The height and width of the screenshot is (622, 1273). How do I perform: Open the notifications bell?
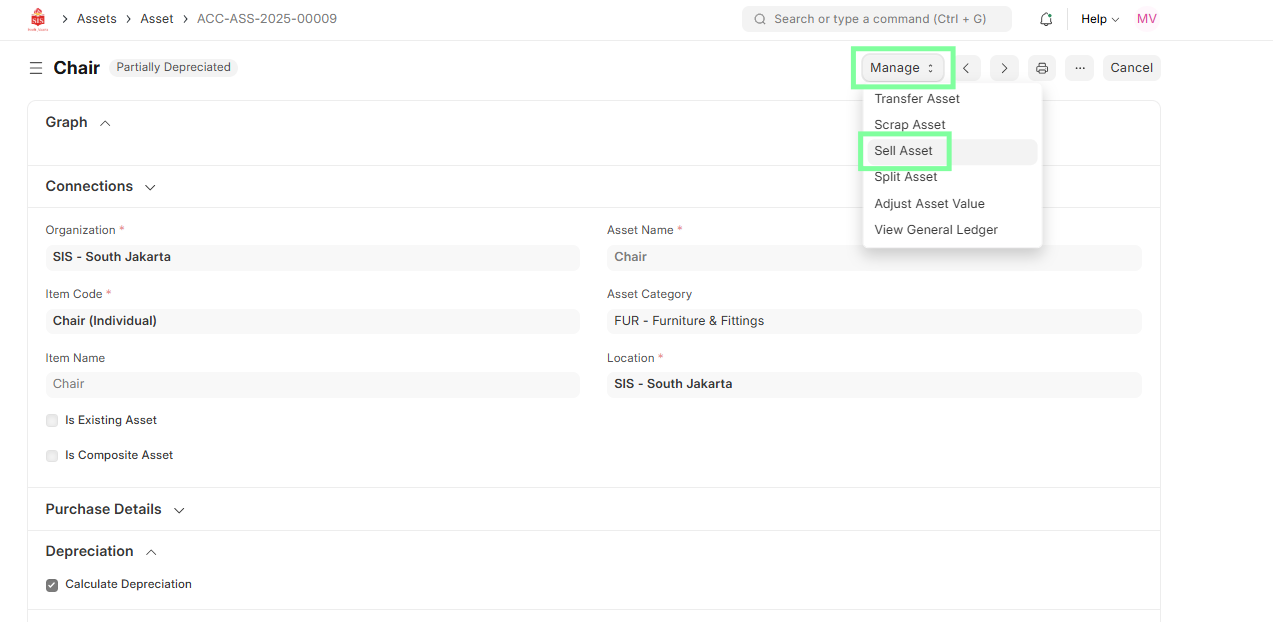point(1046,19)
